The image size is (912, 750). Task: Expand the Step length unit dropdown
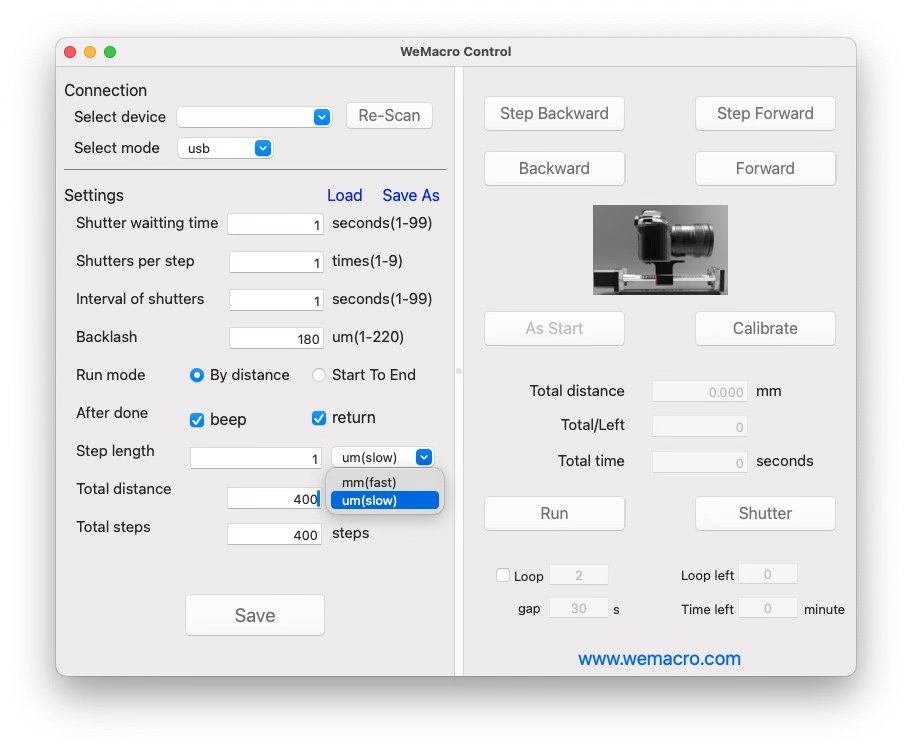pyautogui.click(x=382, y=457)
